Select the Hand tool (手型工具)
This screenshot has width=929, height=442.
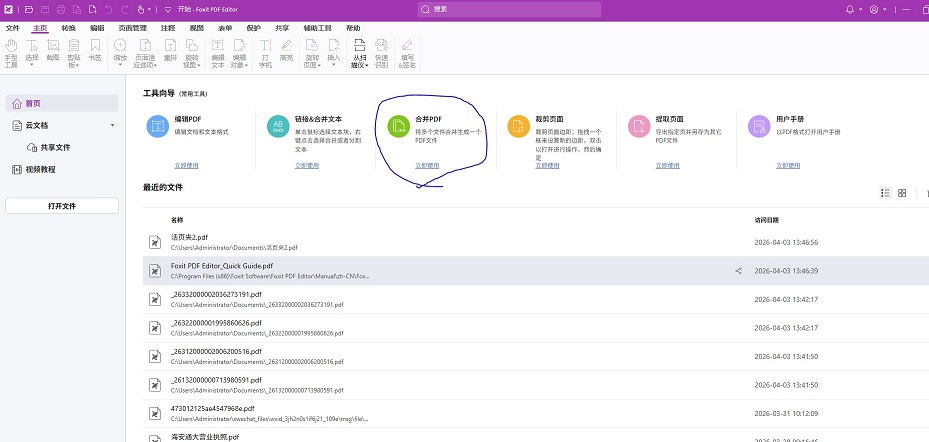click(x=11, y=52)
